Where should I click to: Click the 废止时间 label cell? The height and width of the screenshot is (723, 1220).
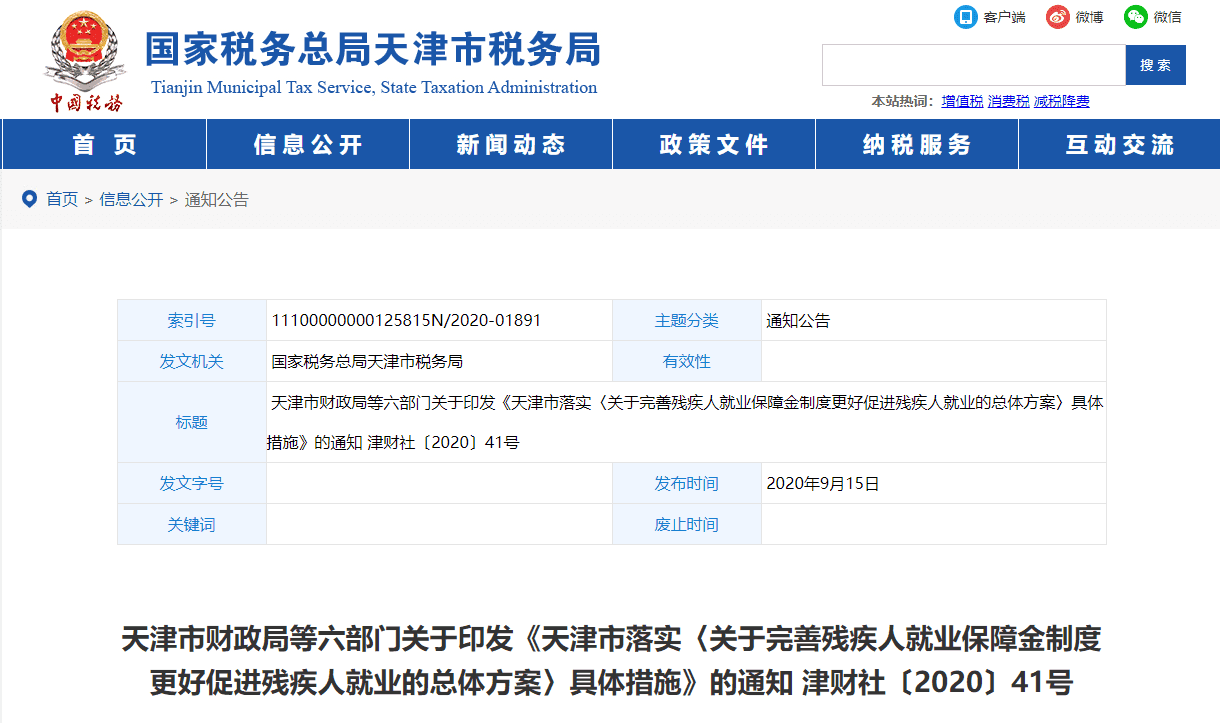coord(687,524)
